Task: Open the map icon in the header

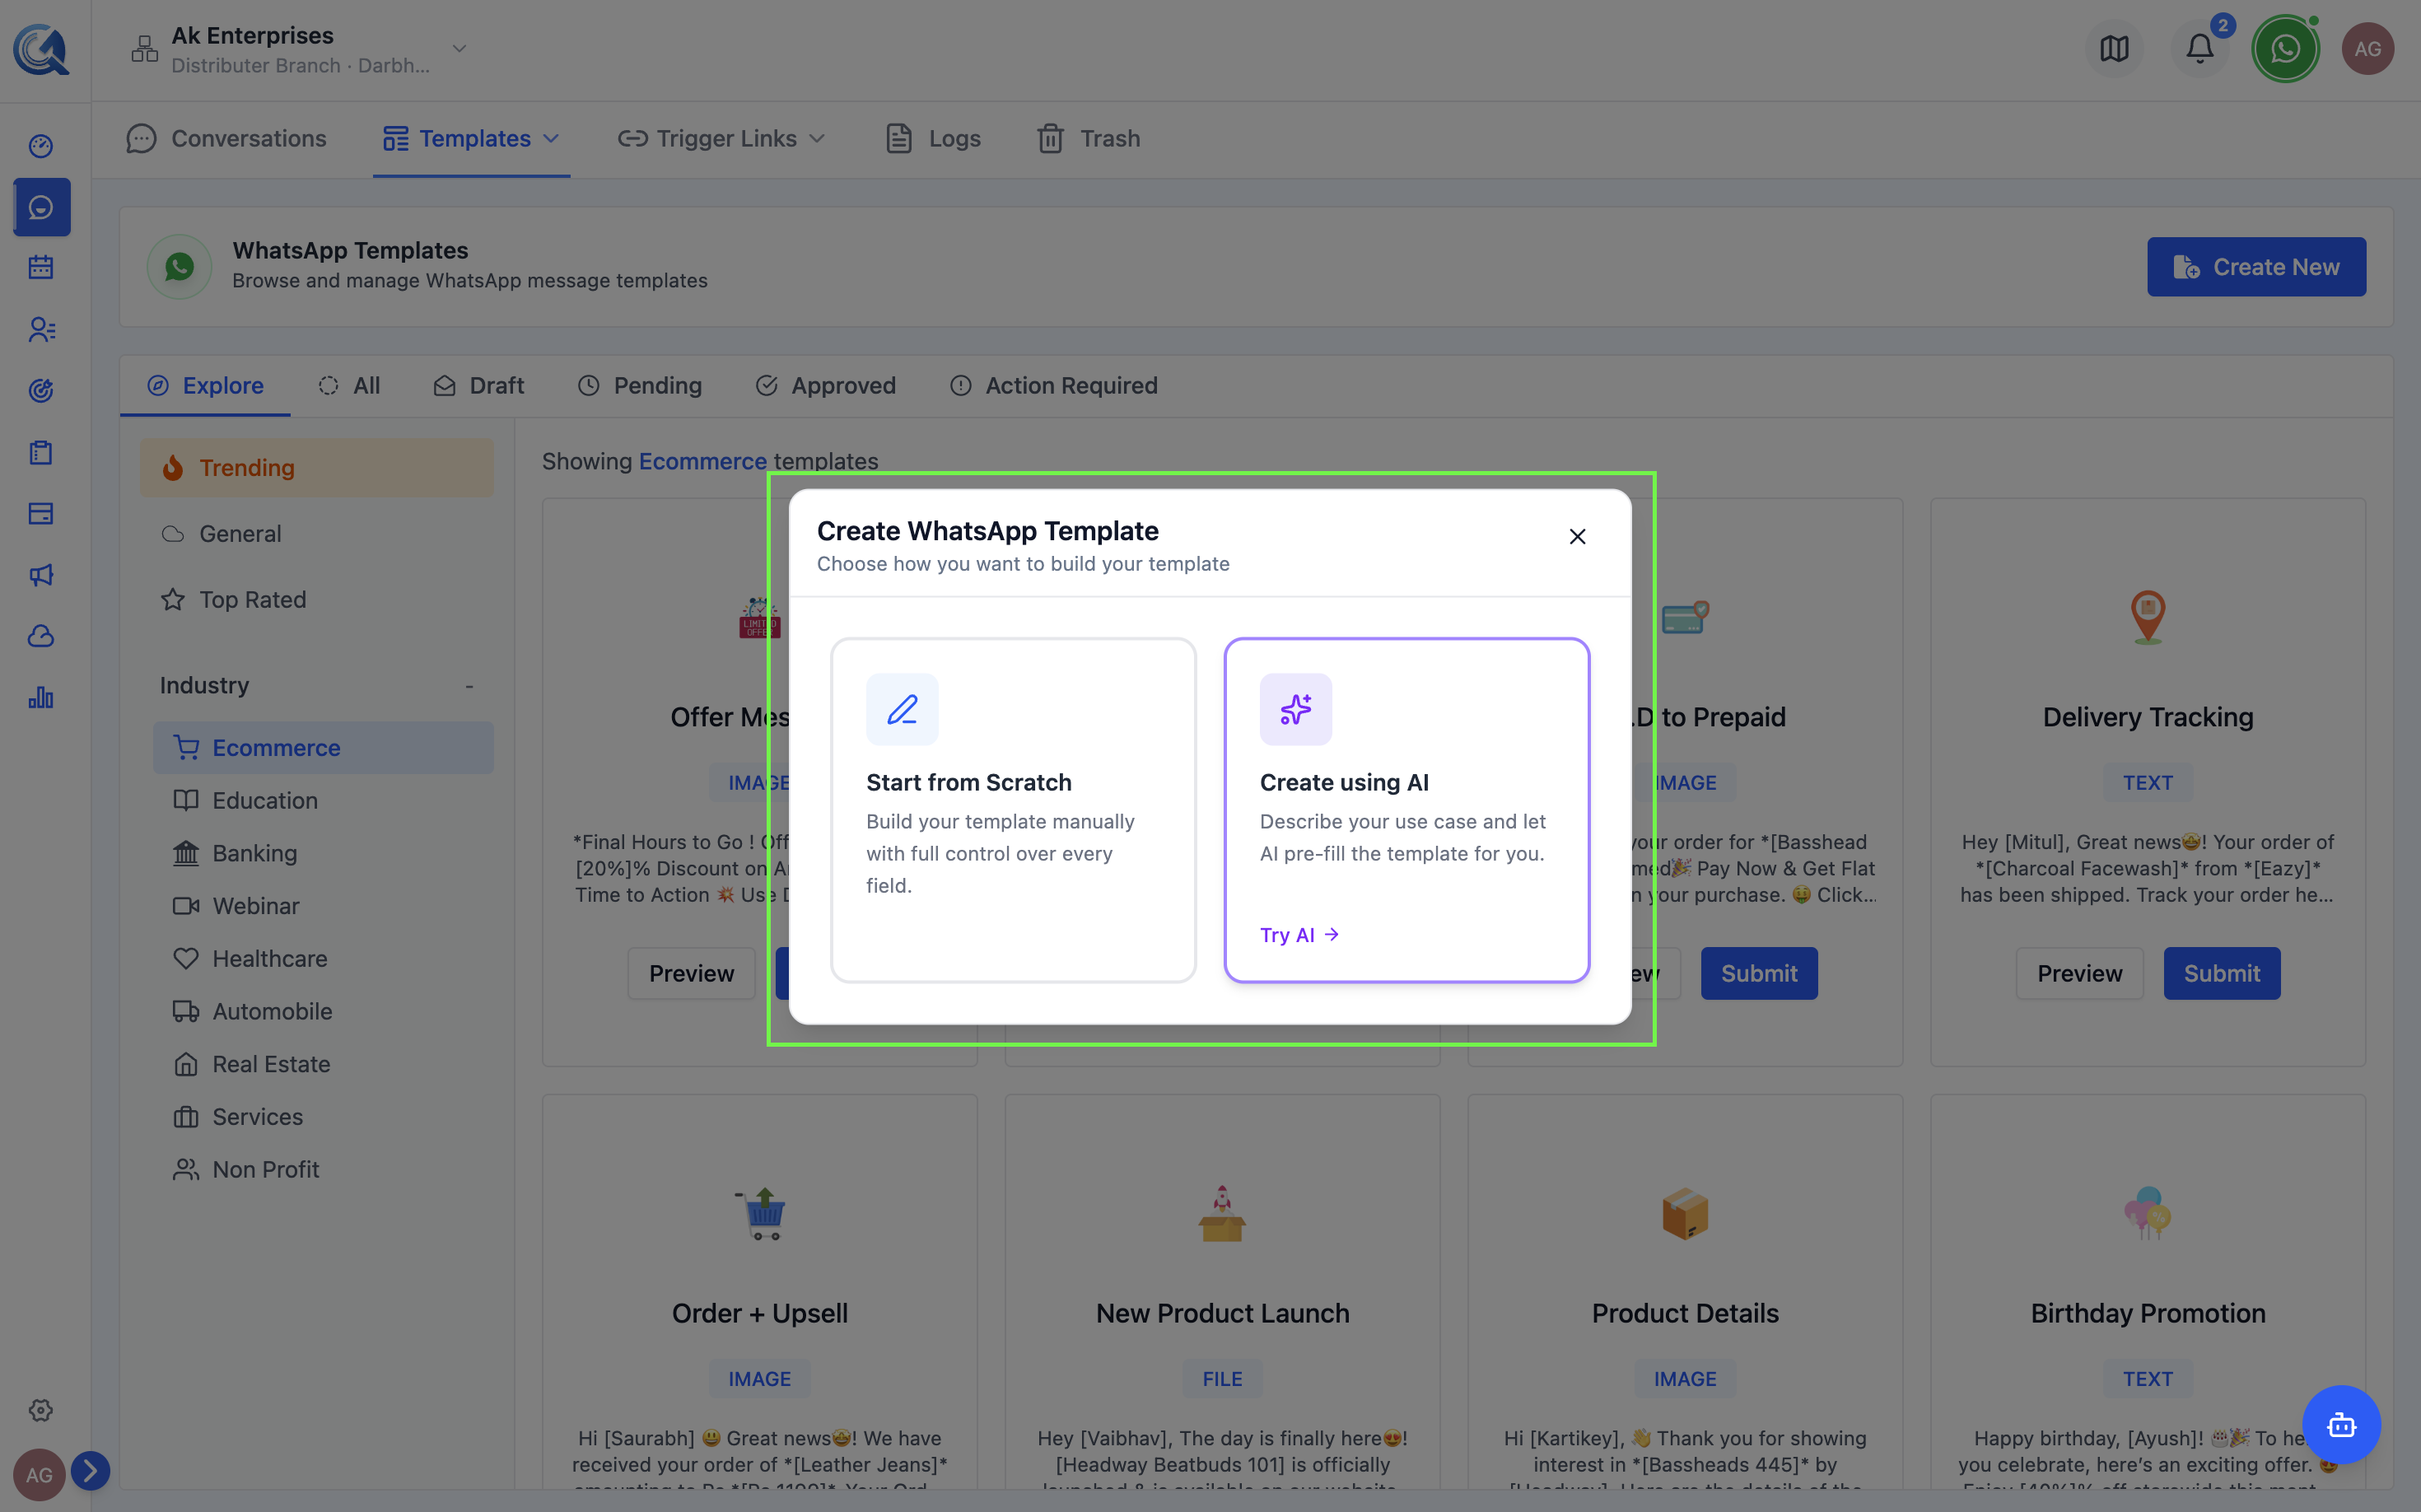Action: 2114,48
